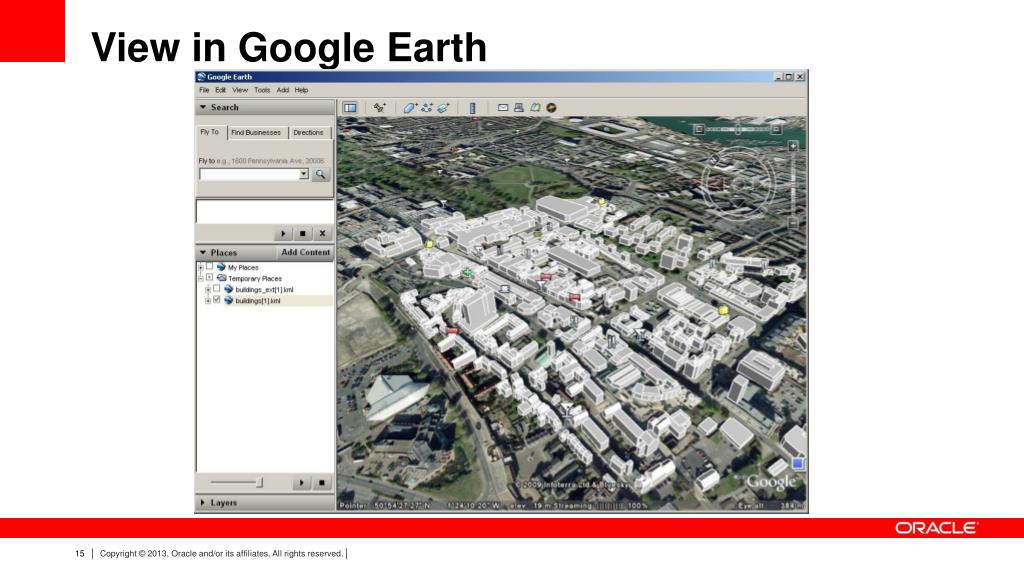
Task: Click the play tour button in Places panel
Action: pos(301,483)
